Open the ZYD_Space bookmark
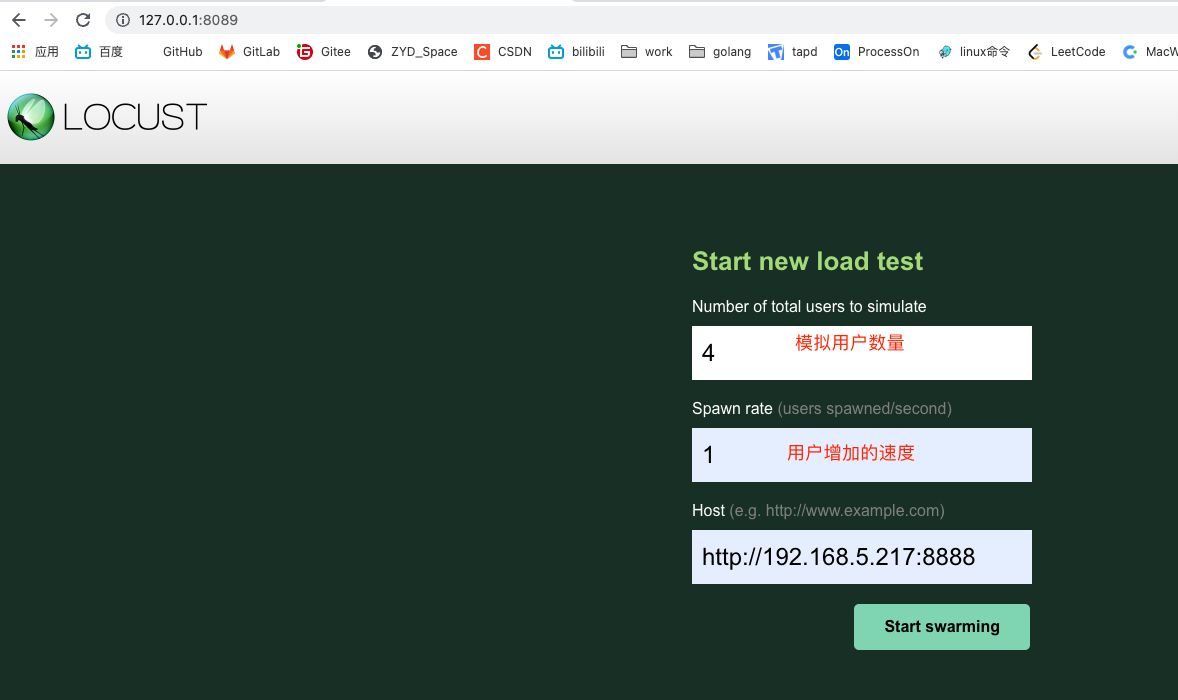The image size is (1178, 700). pos(412,51)
